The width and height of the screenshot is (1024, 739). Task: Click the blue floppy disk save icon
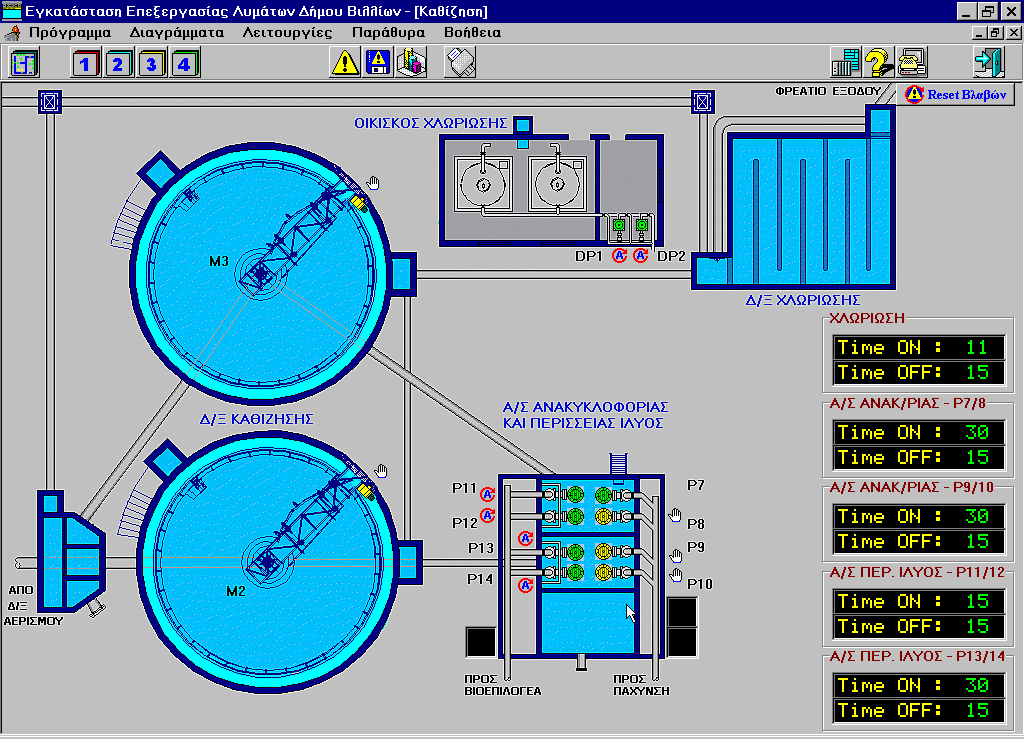(379, 63)
